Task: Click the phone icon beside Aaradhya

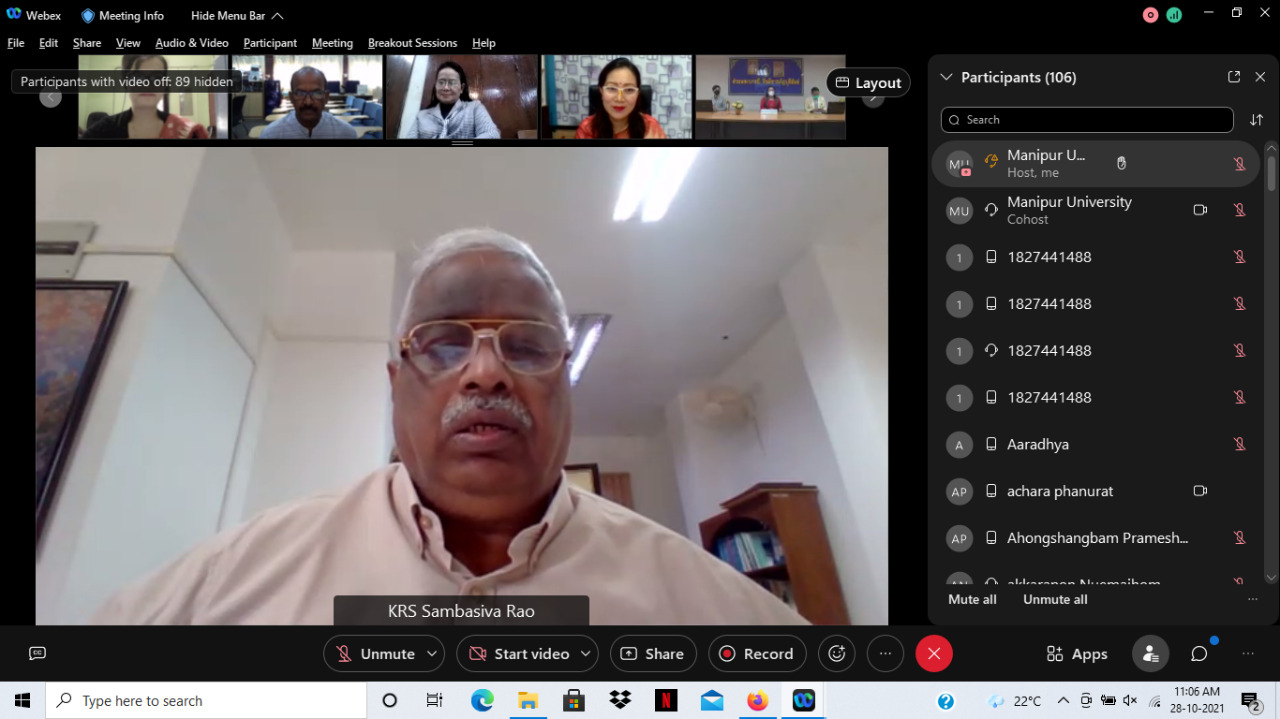Action: coord(991,444)
